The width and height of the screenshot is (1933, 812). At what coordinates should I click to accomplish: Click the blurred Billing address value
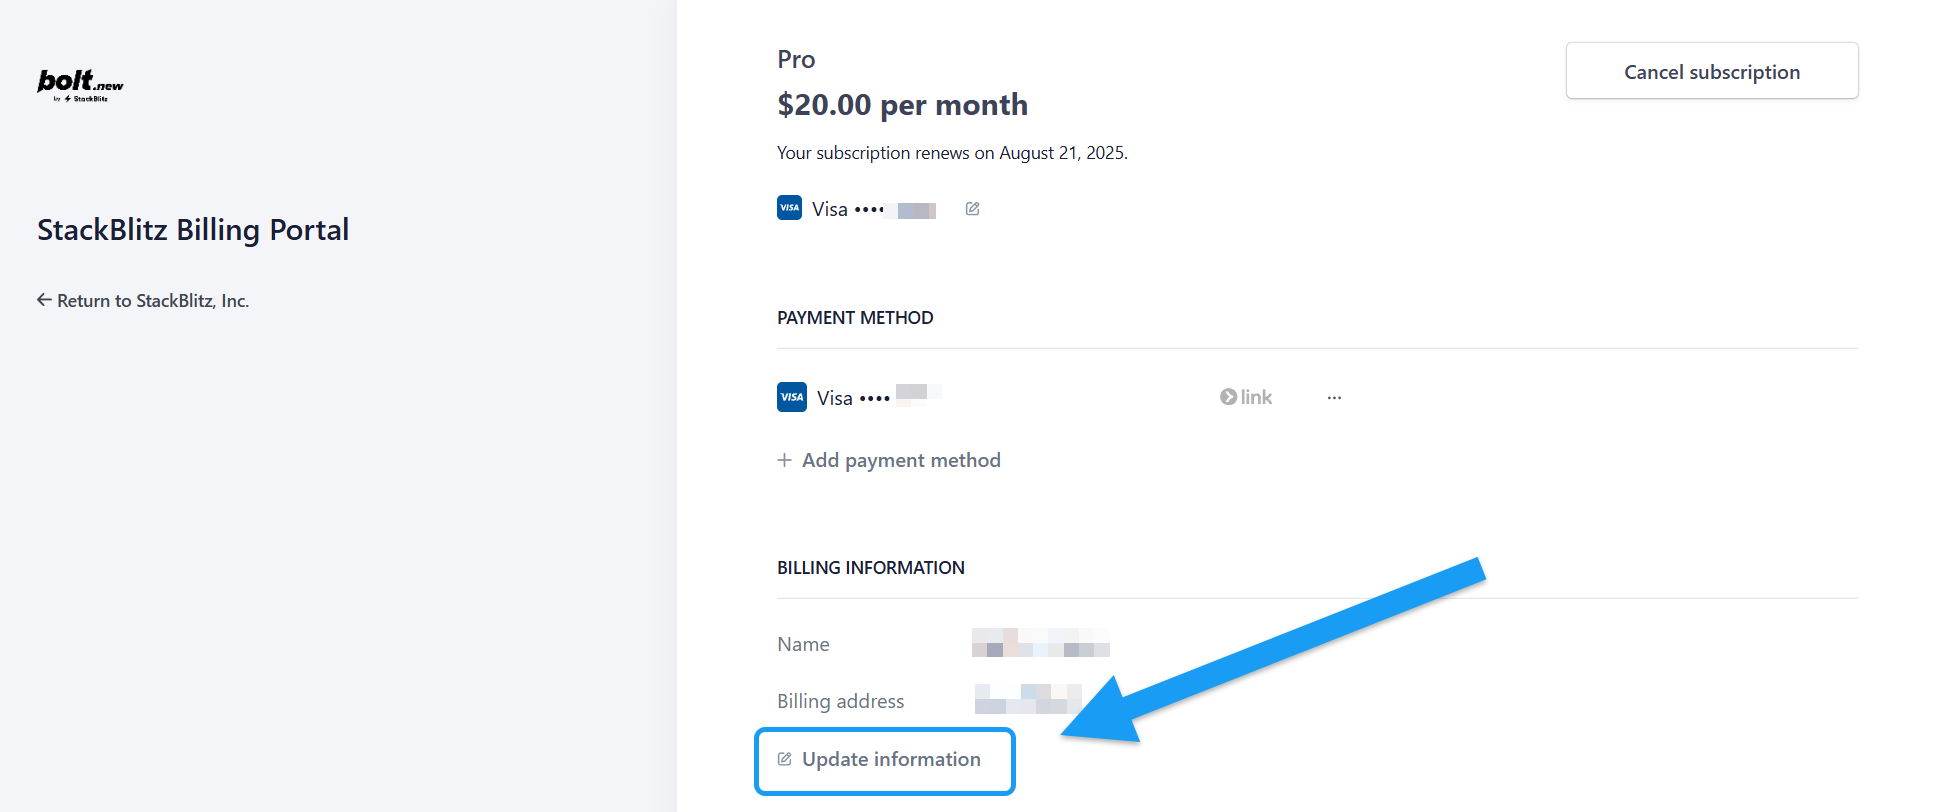[1028, 700]
